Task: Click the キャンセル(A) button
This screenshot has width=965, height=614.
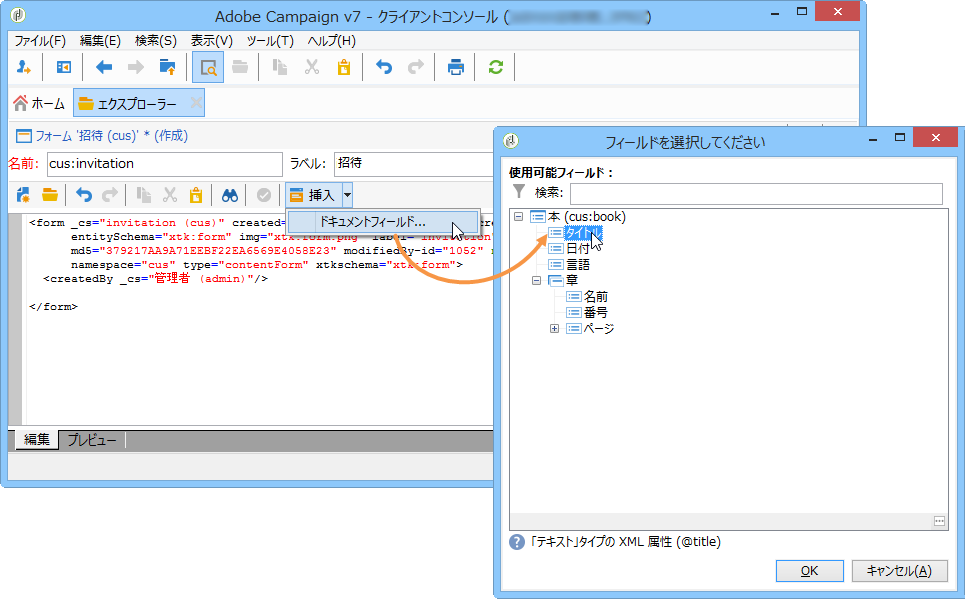Action: pos(899,571)
